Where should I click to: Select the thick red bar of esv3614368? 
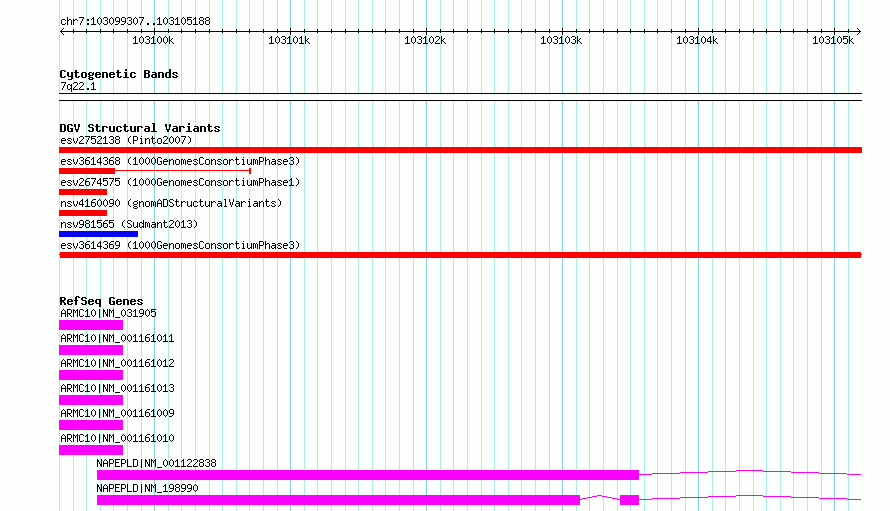(x=87, y=171)
